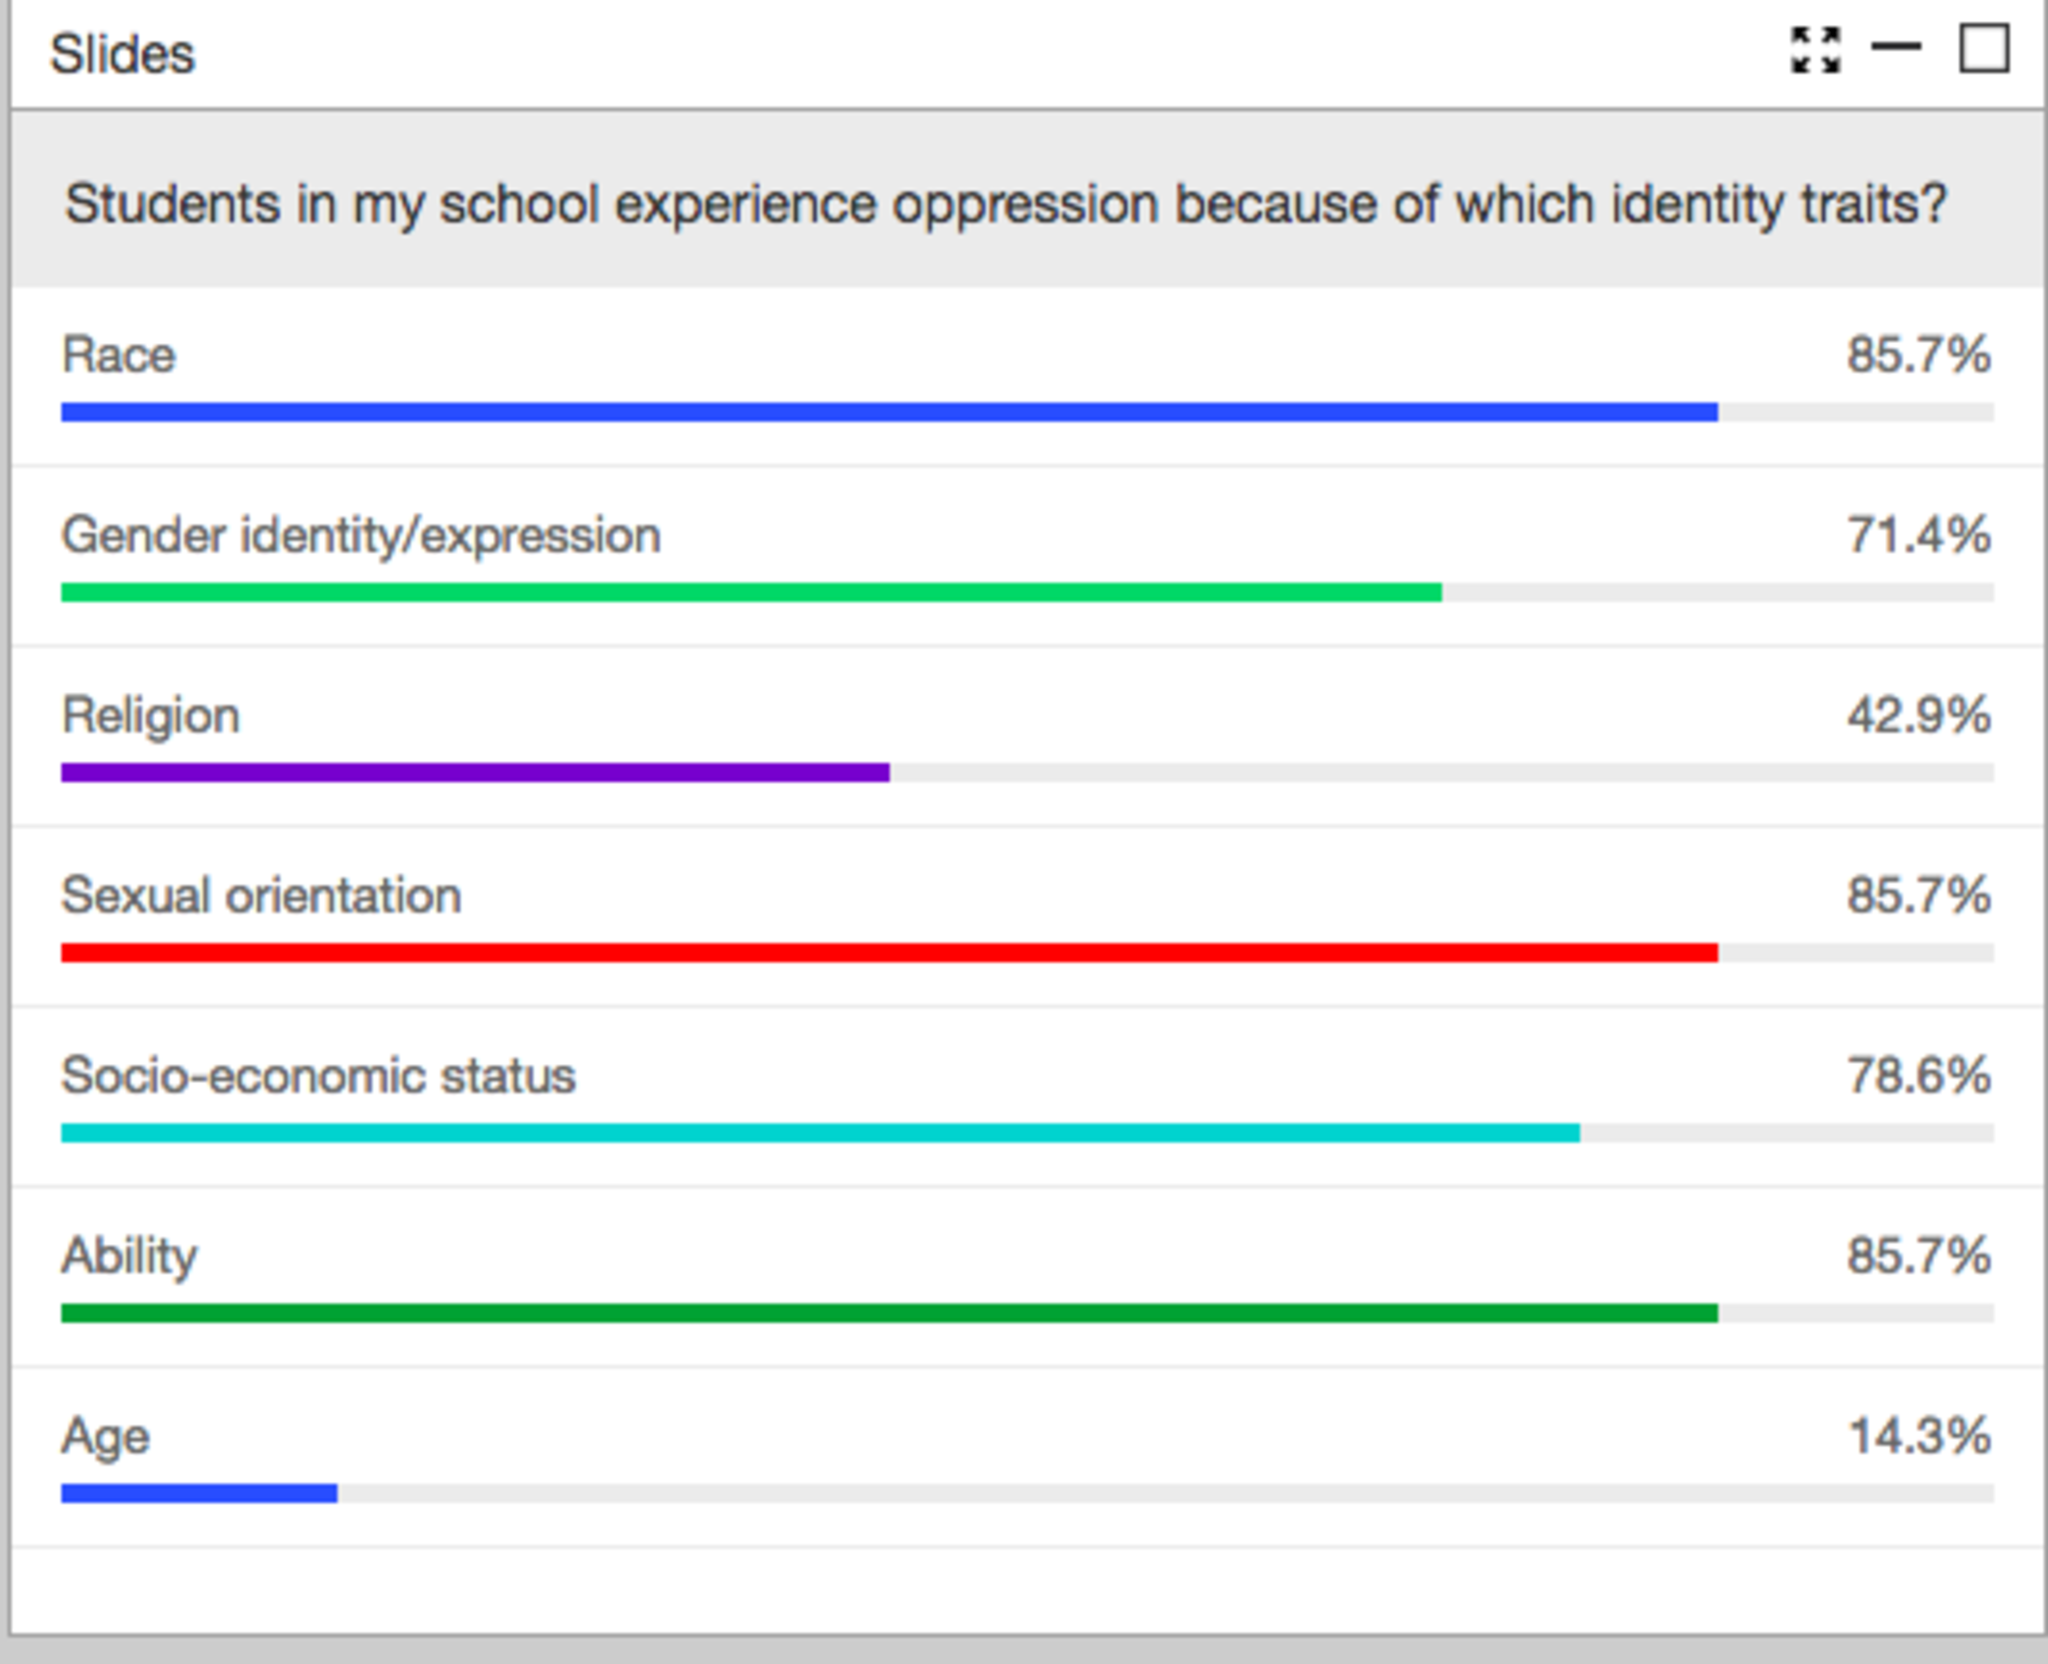
Task: Click the 78.6% Socio-economic percentage
Action: point(1919,1075)
